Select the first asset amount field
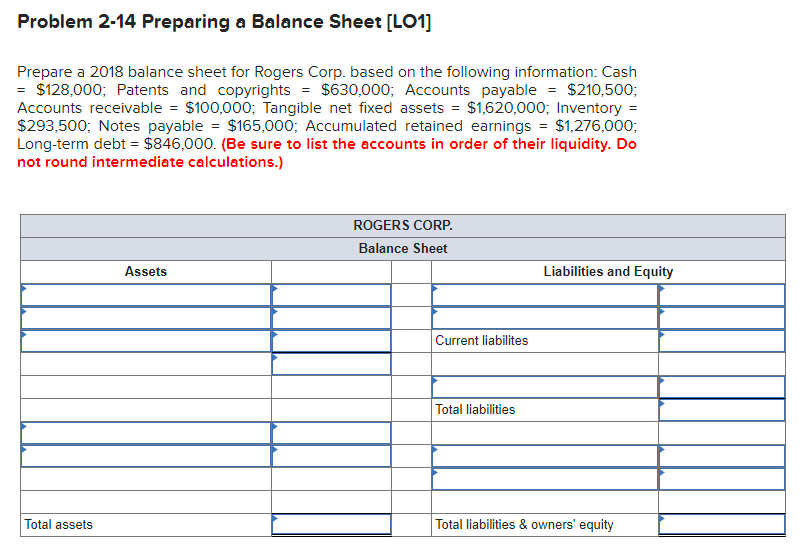Viewport: 809px width, 559px height. coord(331,295)
